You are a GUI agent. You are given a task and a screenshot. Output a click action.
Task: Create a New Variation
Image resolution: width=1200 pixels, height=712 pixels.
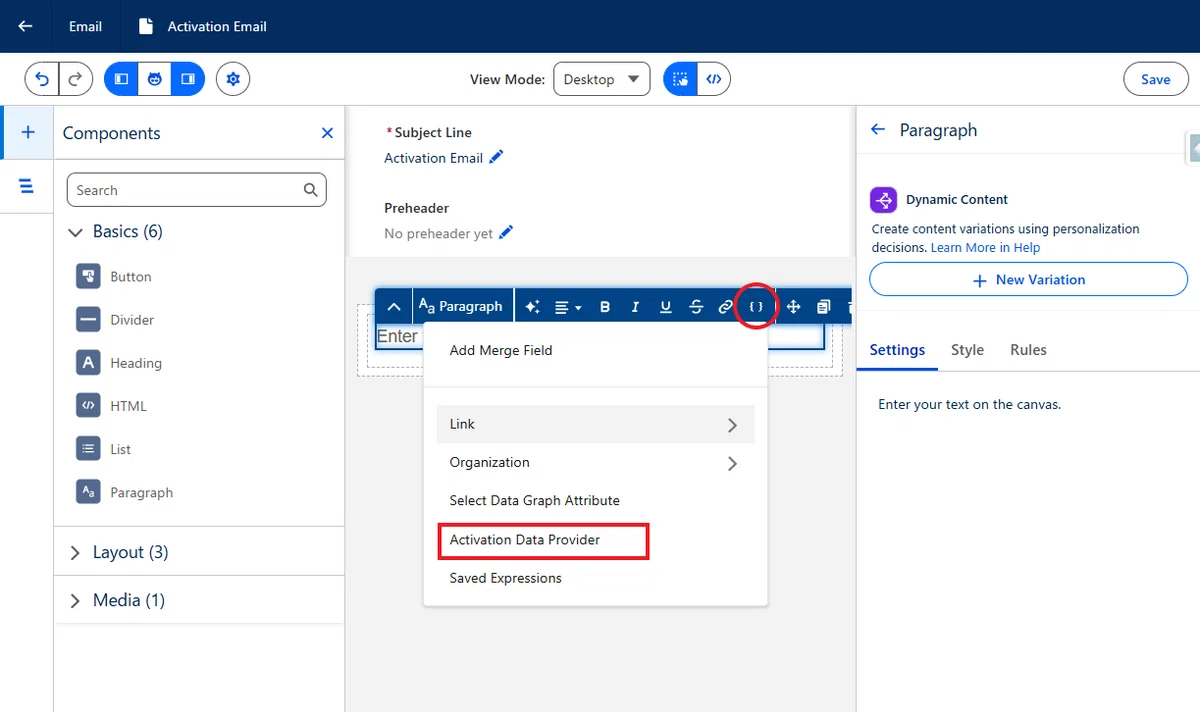pyautogui.click(x=1028, y=280)
